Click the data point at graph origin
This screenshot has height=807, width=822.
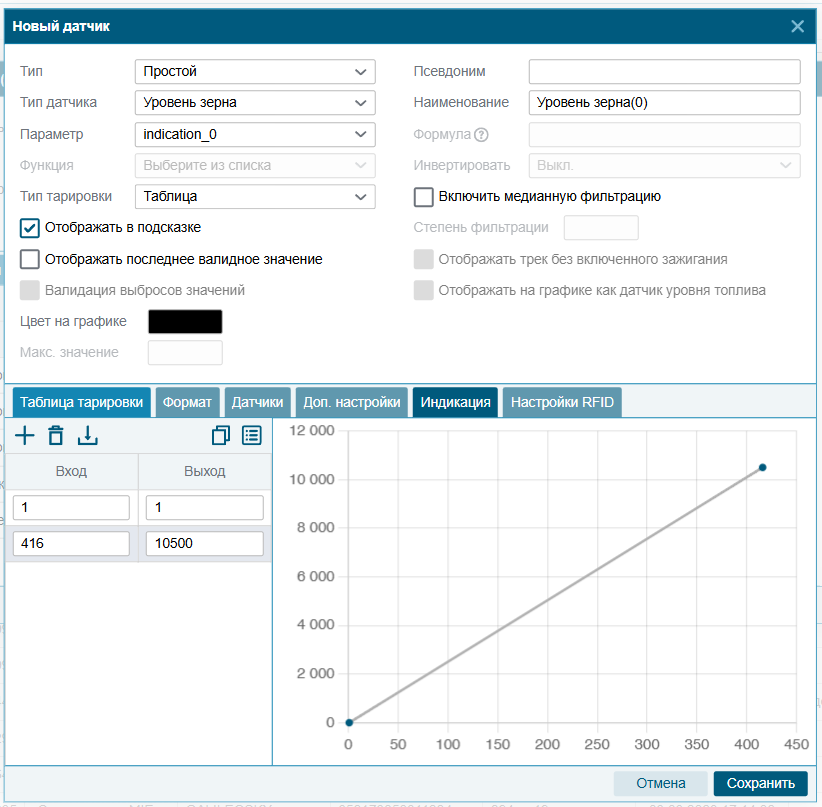pos(349,723)
